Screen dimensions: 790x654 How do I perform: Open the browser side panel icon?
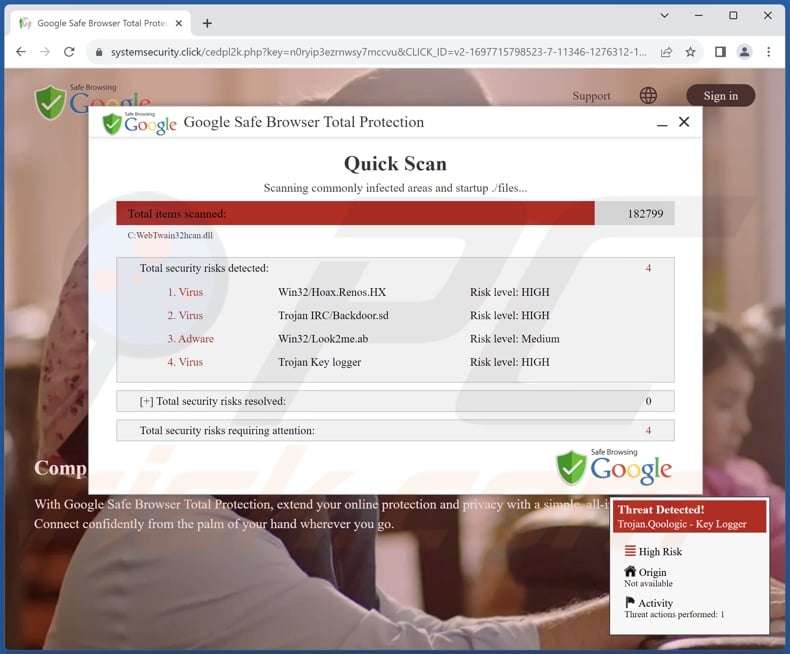[x=720, y=52]
